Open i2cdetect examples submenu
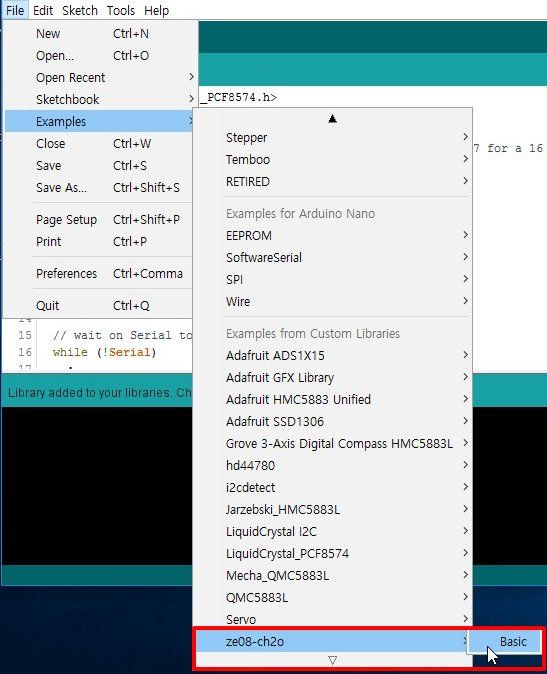547x674 pixels. pyautogui.click(x=333, y=487)
